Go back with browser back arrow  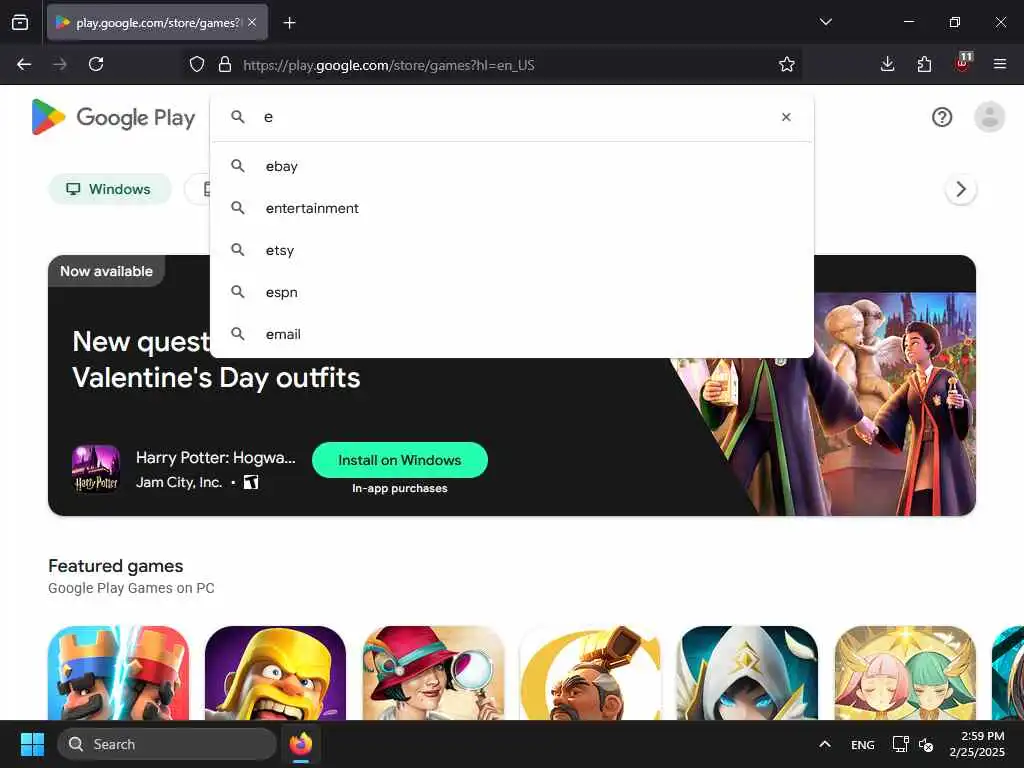24,64
